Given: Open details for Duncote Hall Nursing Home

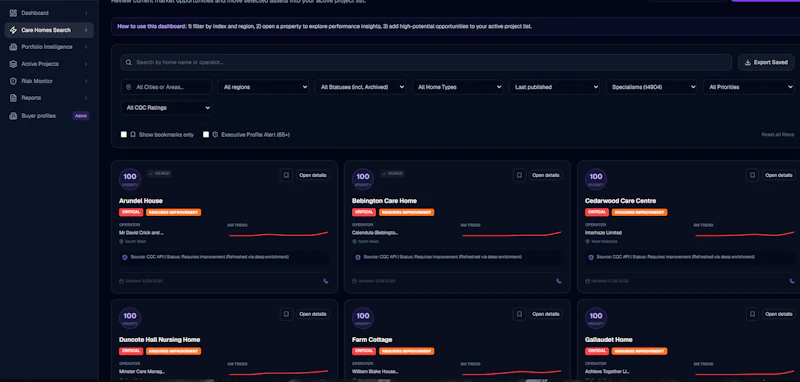Looking at the screenshot, I should 313,314.
